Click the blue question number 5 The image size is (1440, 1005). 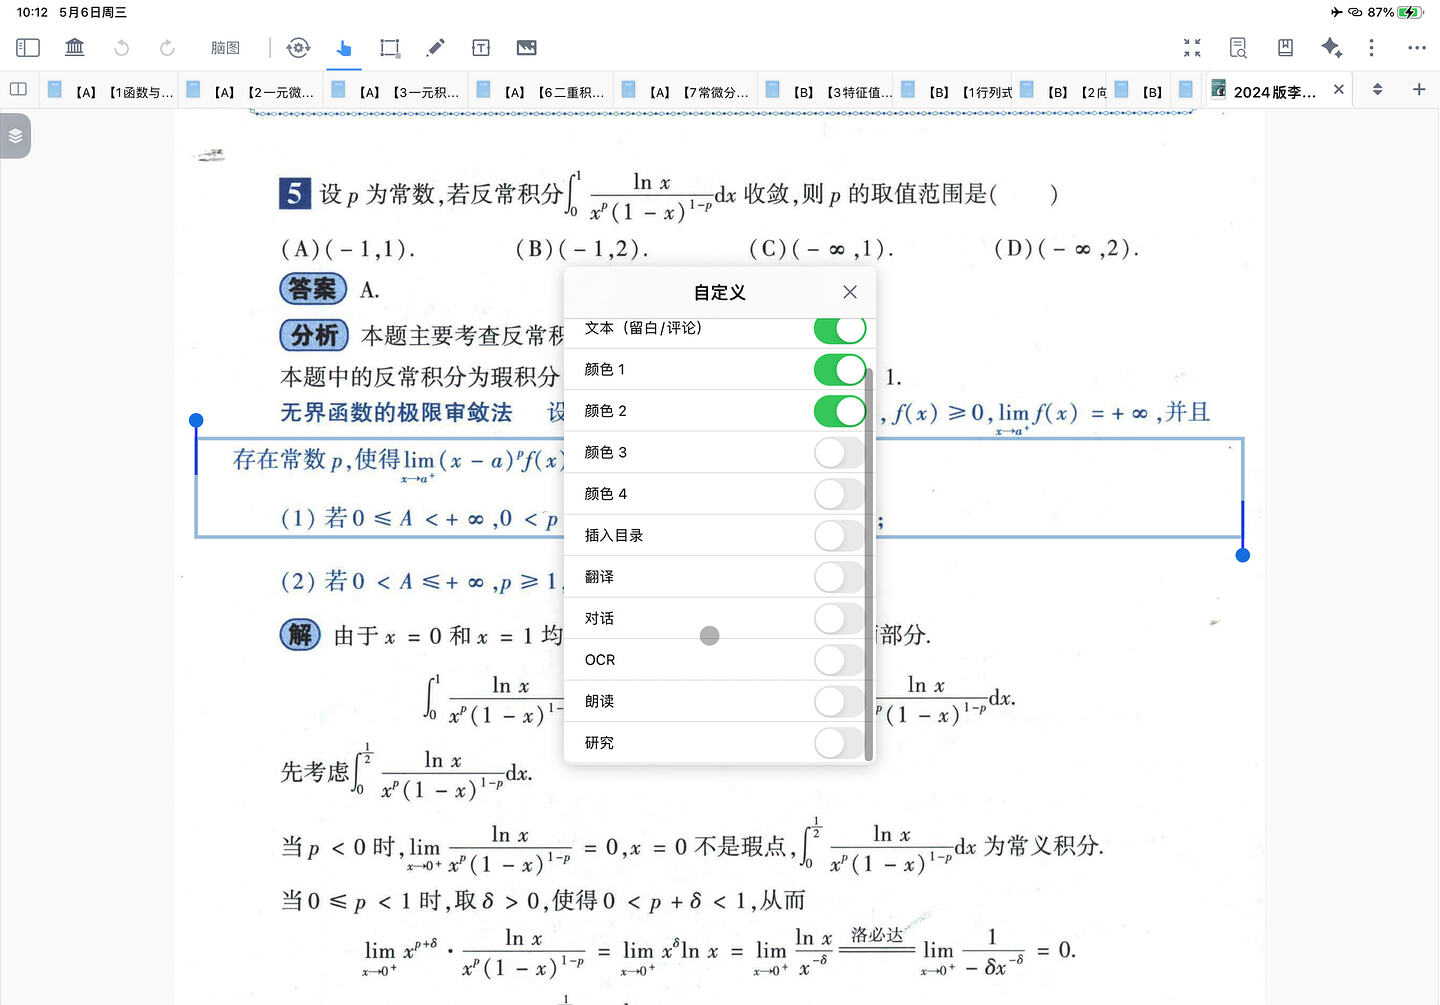(x=294, y=193)
